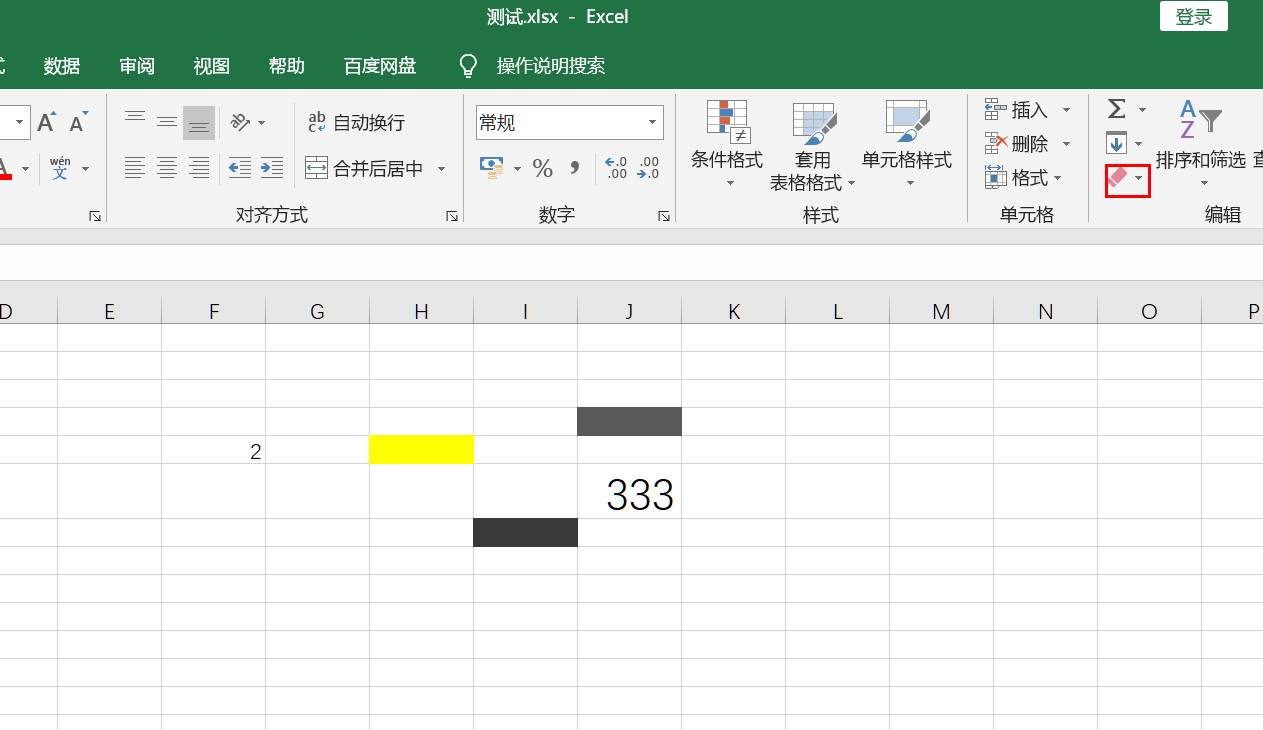
Task: Open Cell Styles (单元格样式)
Action: (907, 145)
